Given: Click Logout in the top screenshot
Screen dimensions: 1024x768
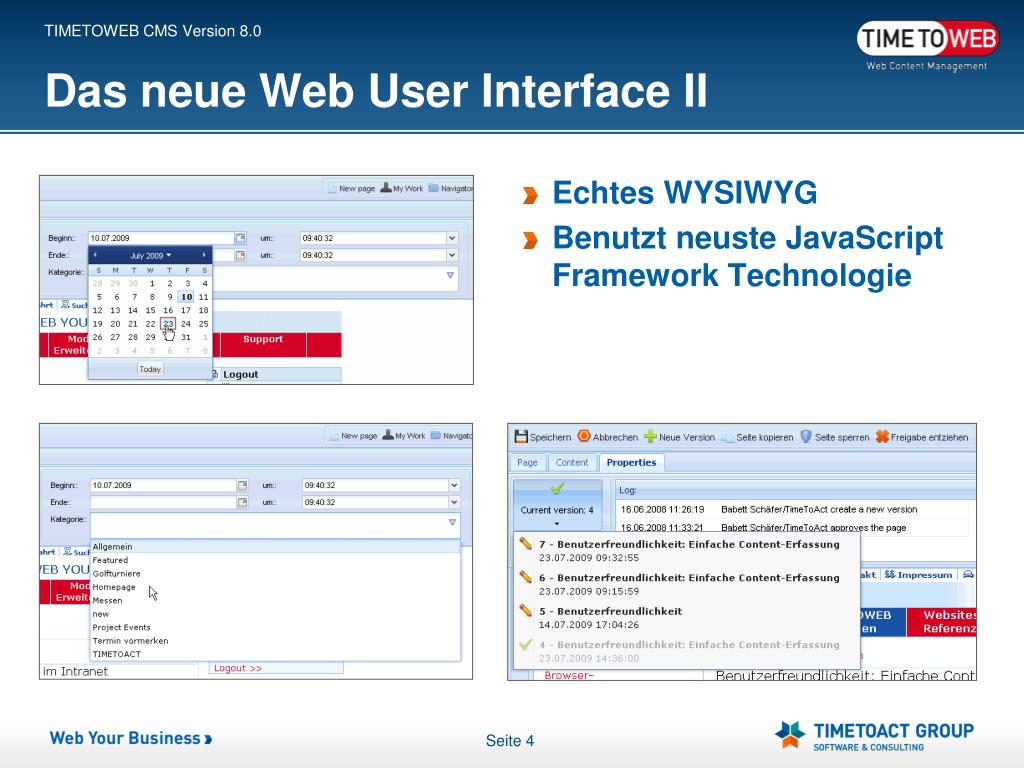Looking at the screenshot, I should [240, 374].
